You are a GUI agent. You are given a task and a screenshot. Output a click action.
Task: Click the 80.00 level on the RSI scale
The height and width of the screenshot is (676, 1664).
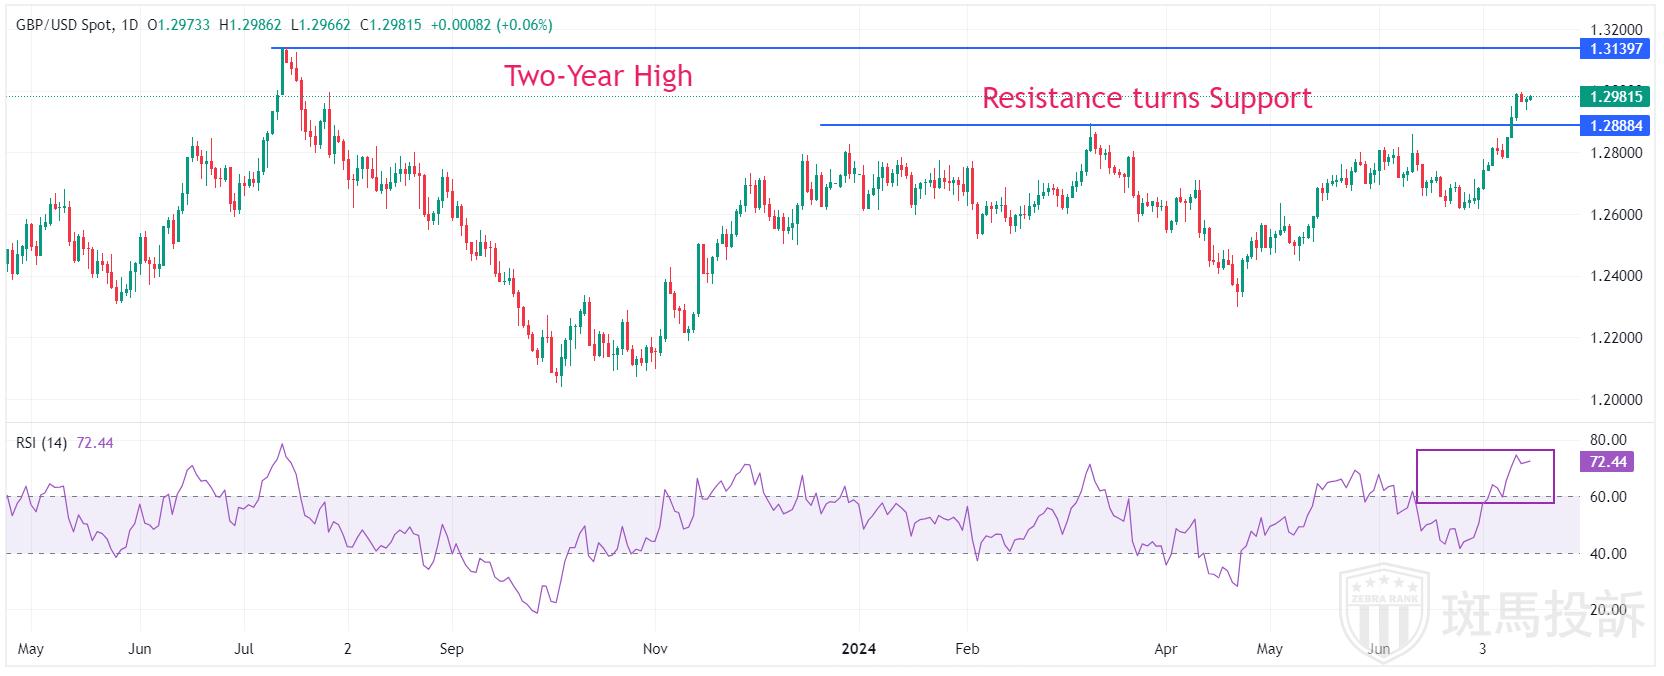click(1611, 440)
